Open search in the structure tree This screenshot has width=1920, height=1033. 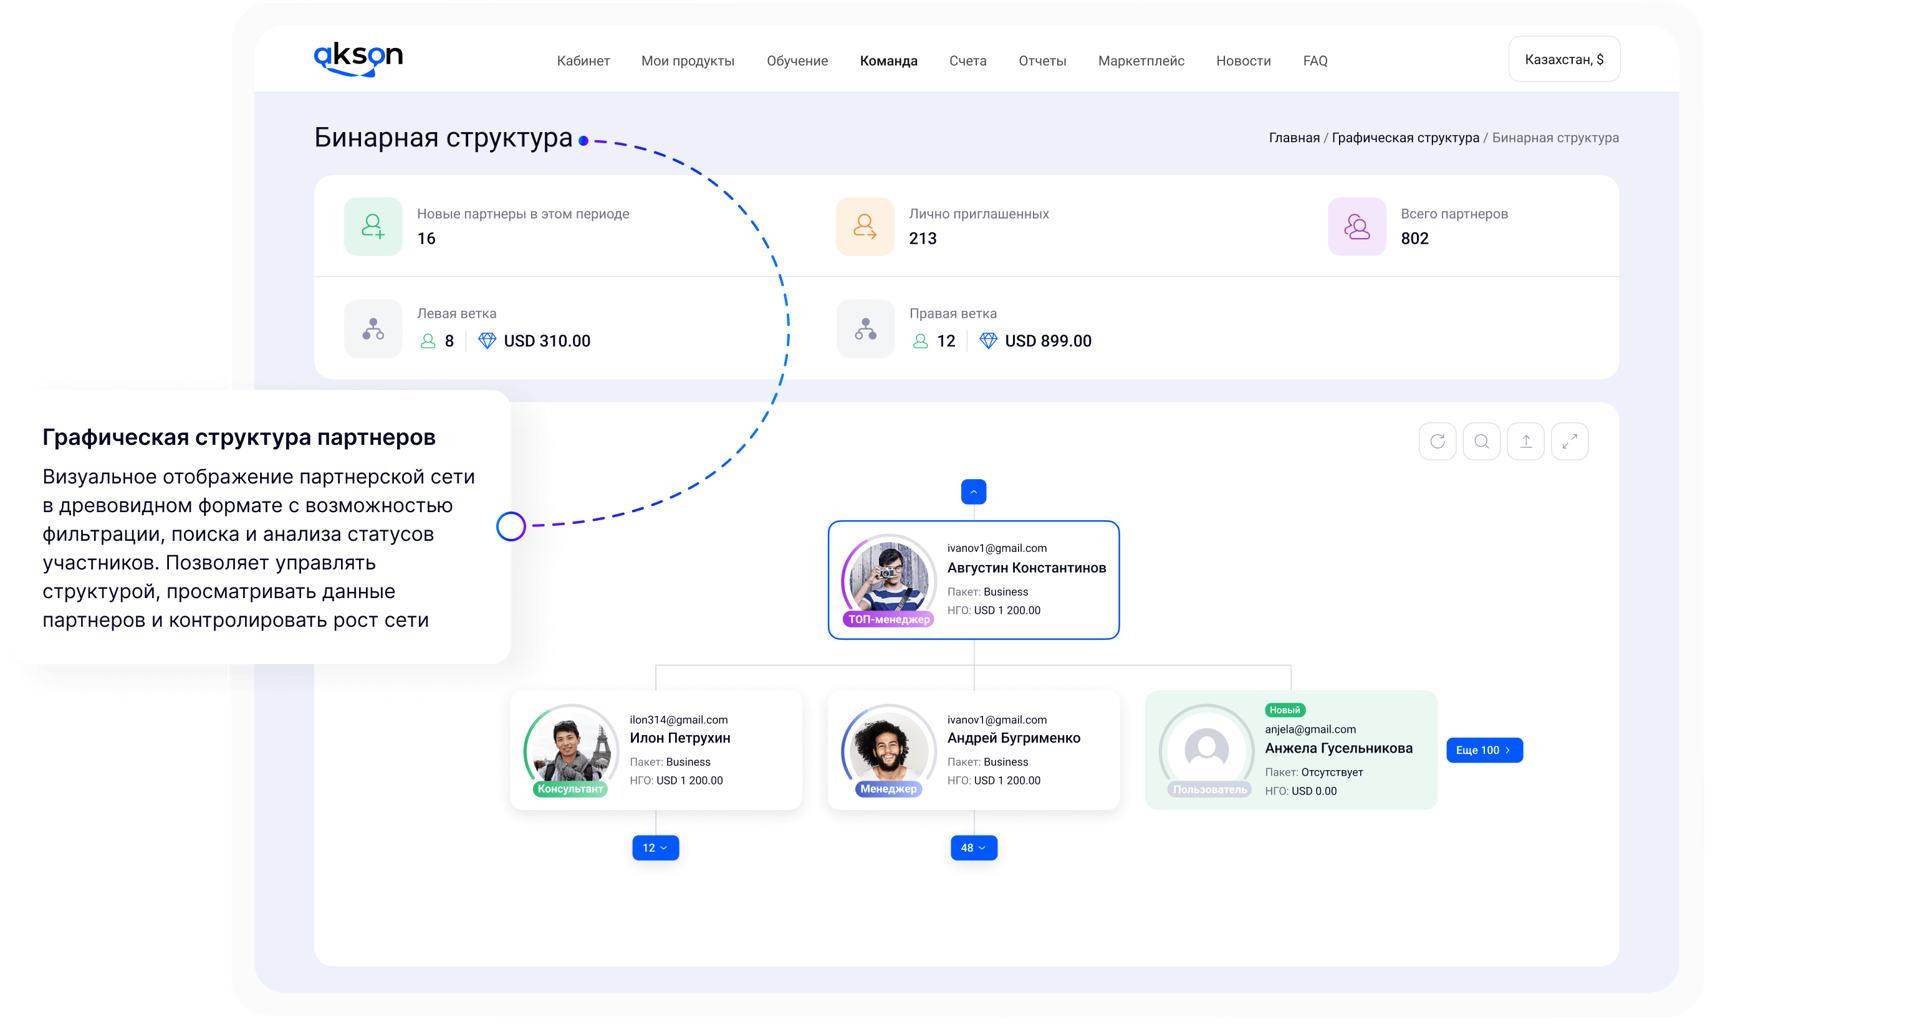click(x=1481, y=441)
